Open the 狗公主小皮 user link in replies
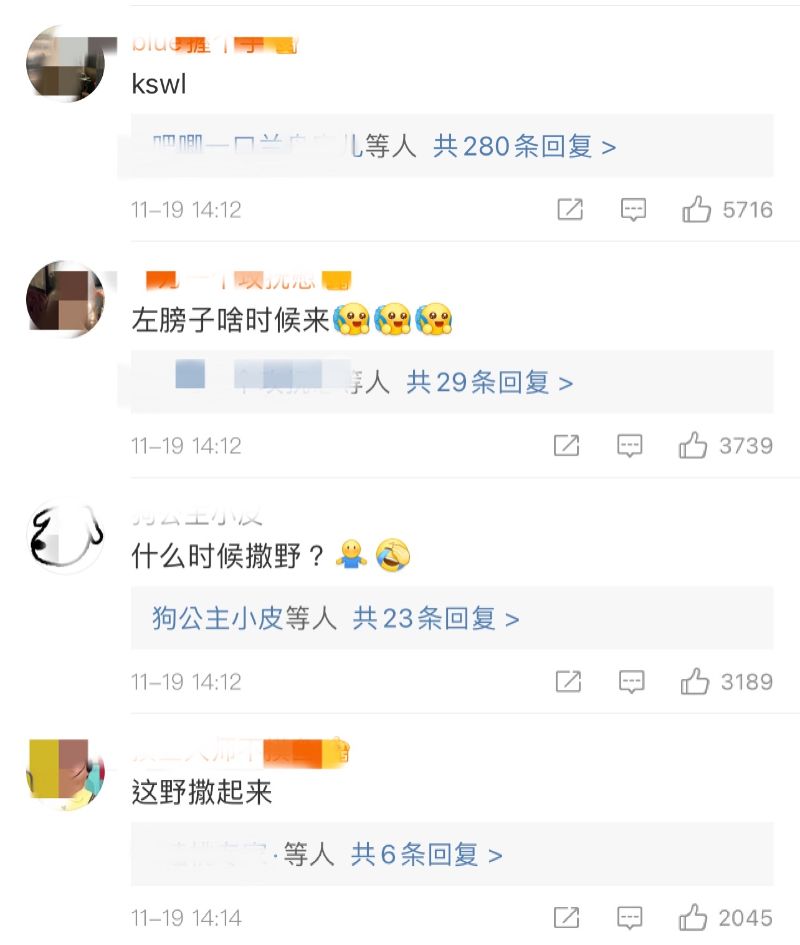The image size is (800, 945). [216, 618]
